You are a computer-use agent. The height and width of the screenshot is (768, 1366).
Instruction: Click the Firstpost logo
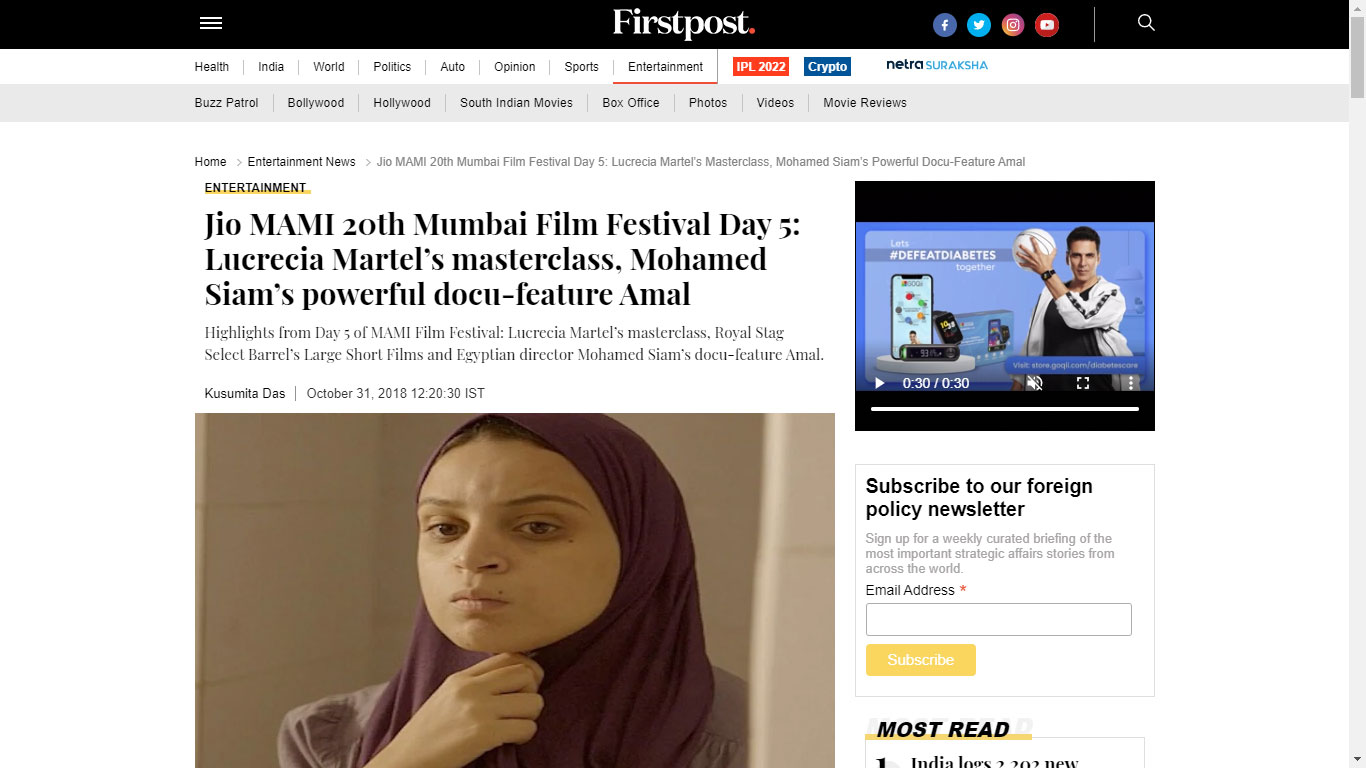[x=683, y=23]
